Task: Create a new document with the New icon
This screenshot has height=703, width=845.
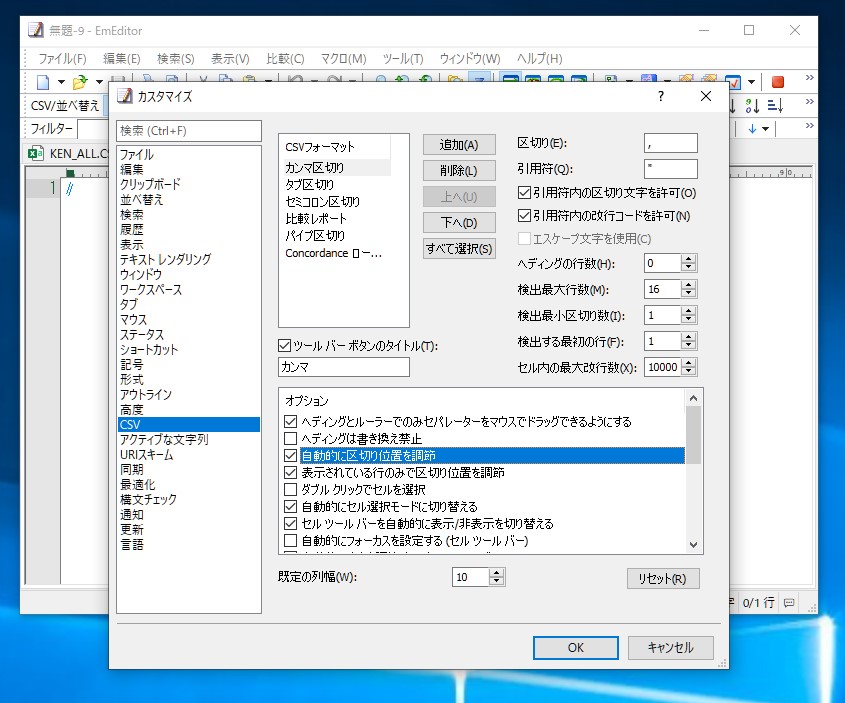Action: click(x=42, y=82)
